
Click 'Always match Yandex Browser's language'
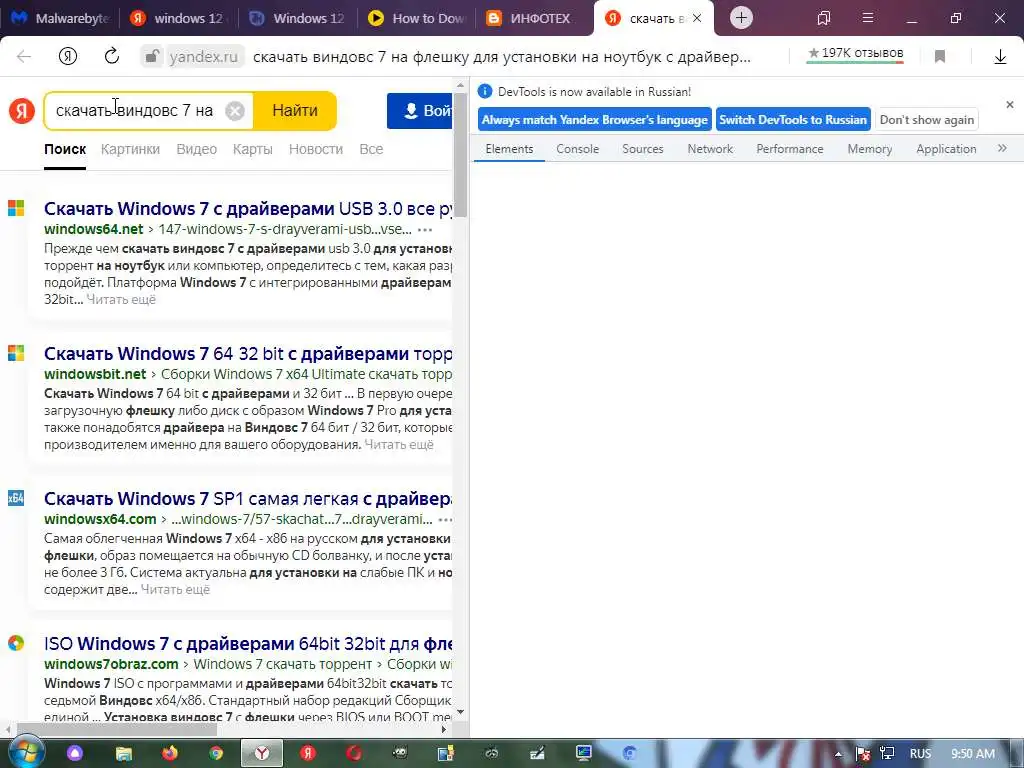point(595,120)
